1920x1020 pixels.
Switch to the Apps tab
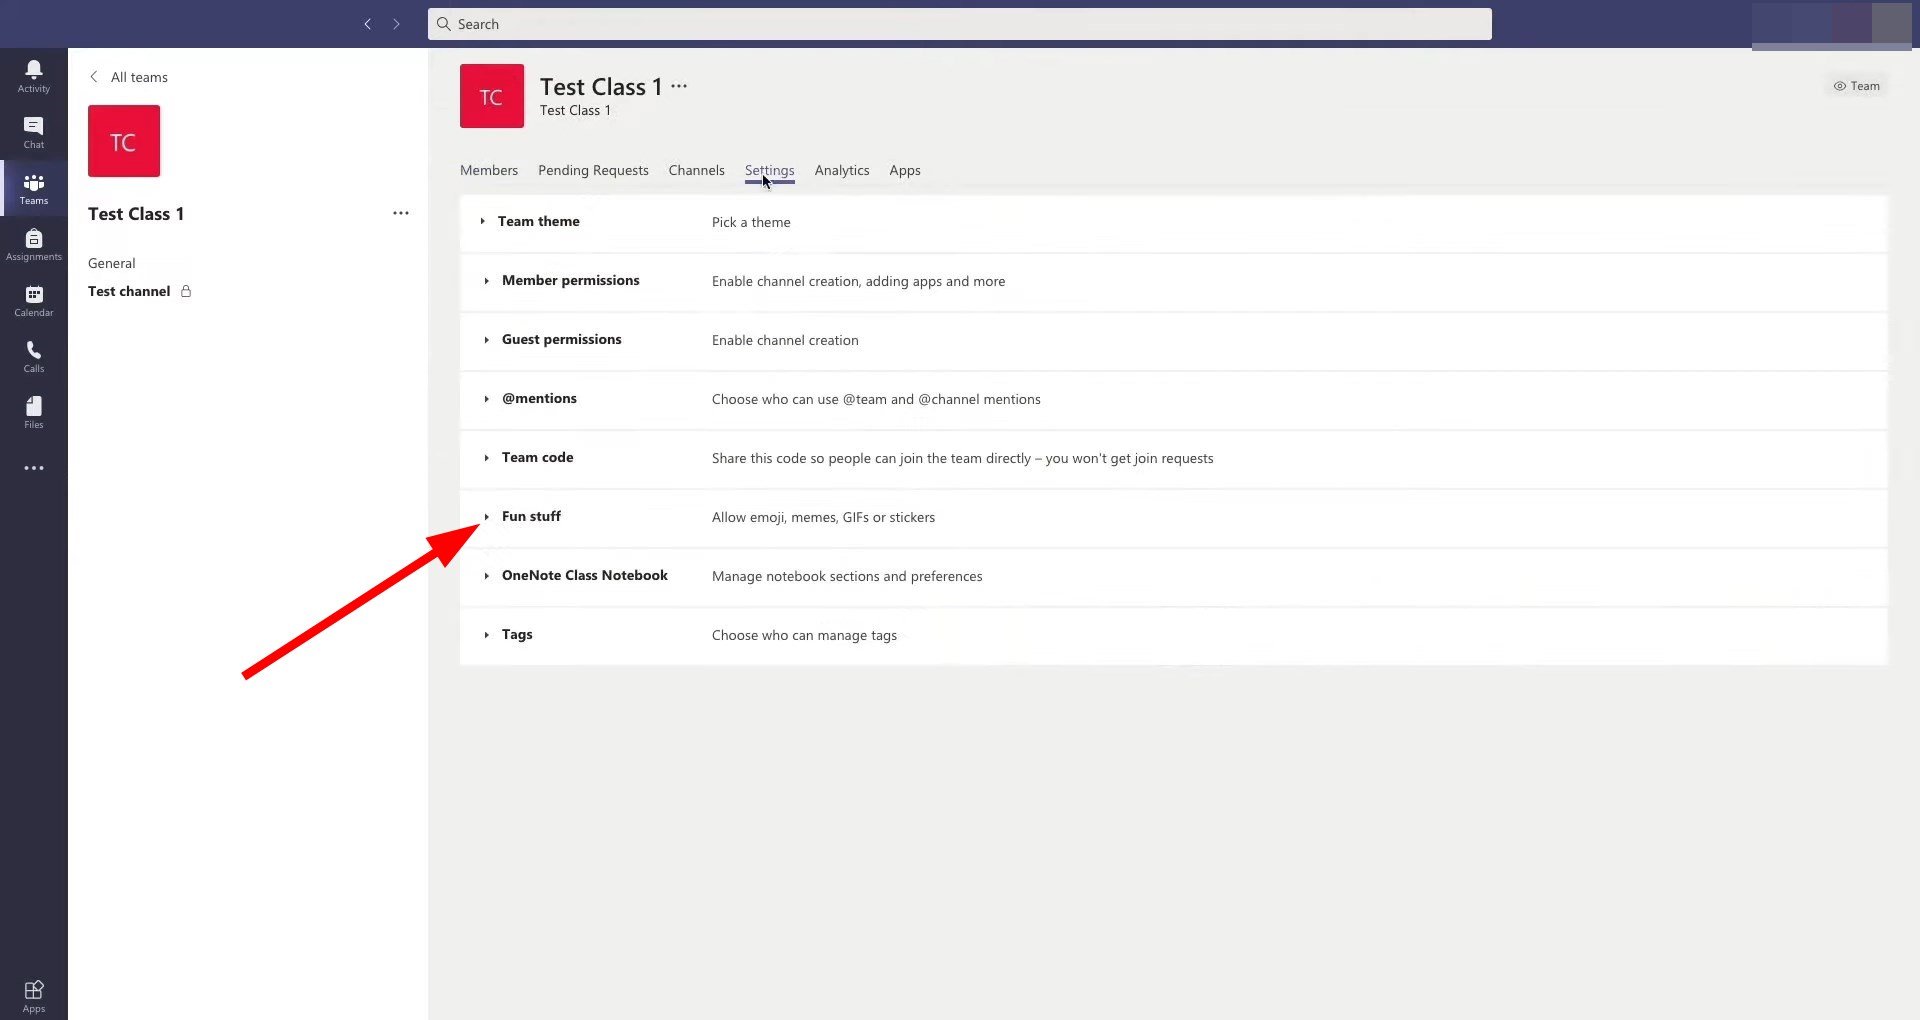pyautogui.click(x=905, y=170)
